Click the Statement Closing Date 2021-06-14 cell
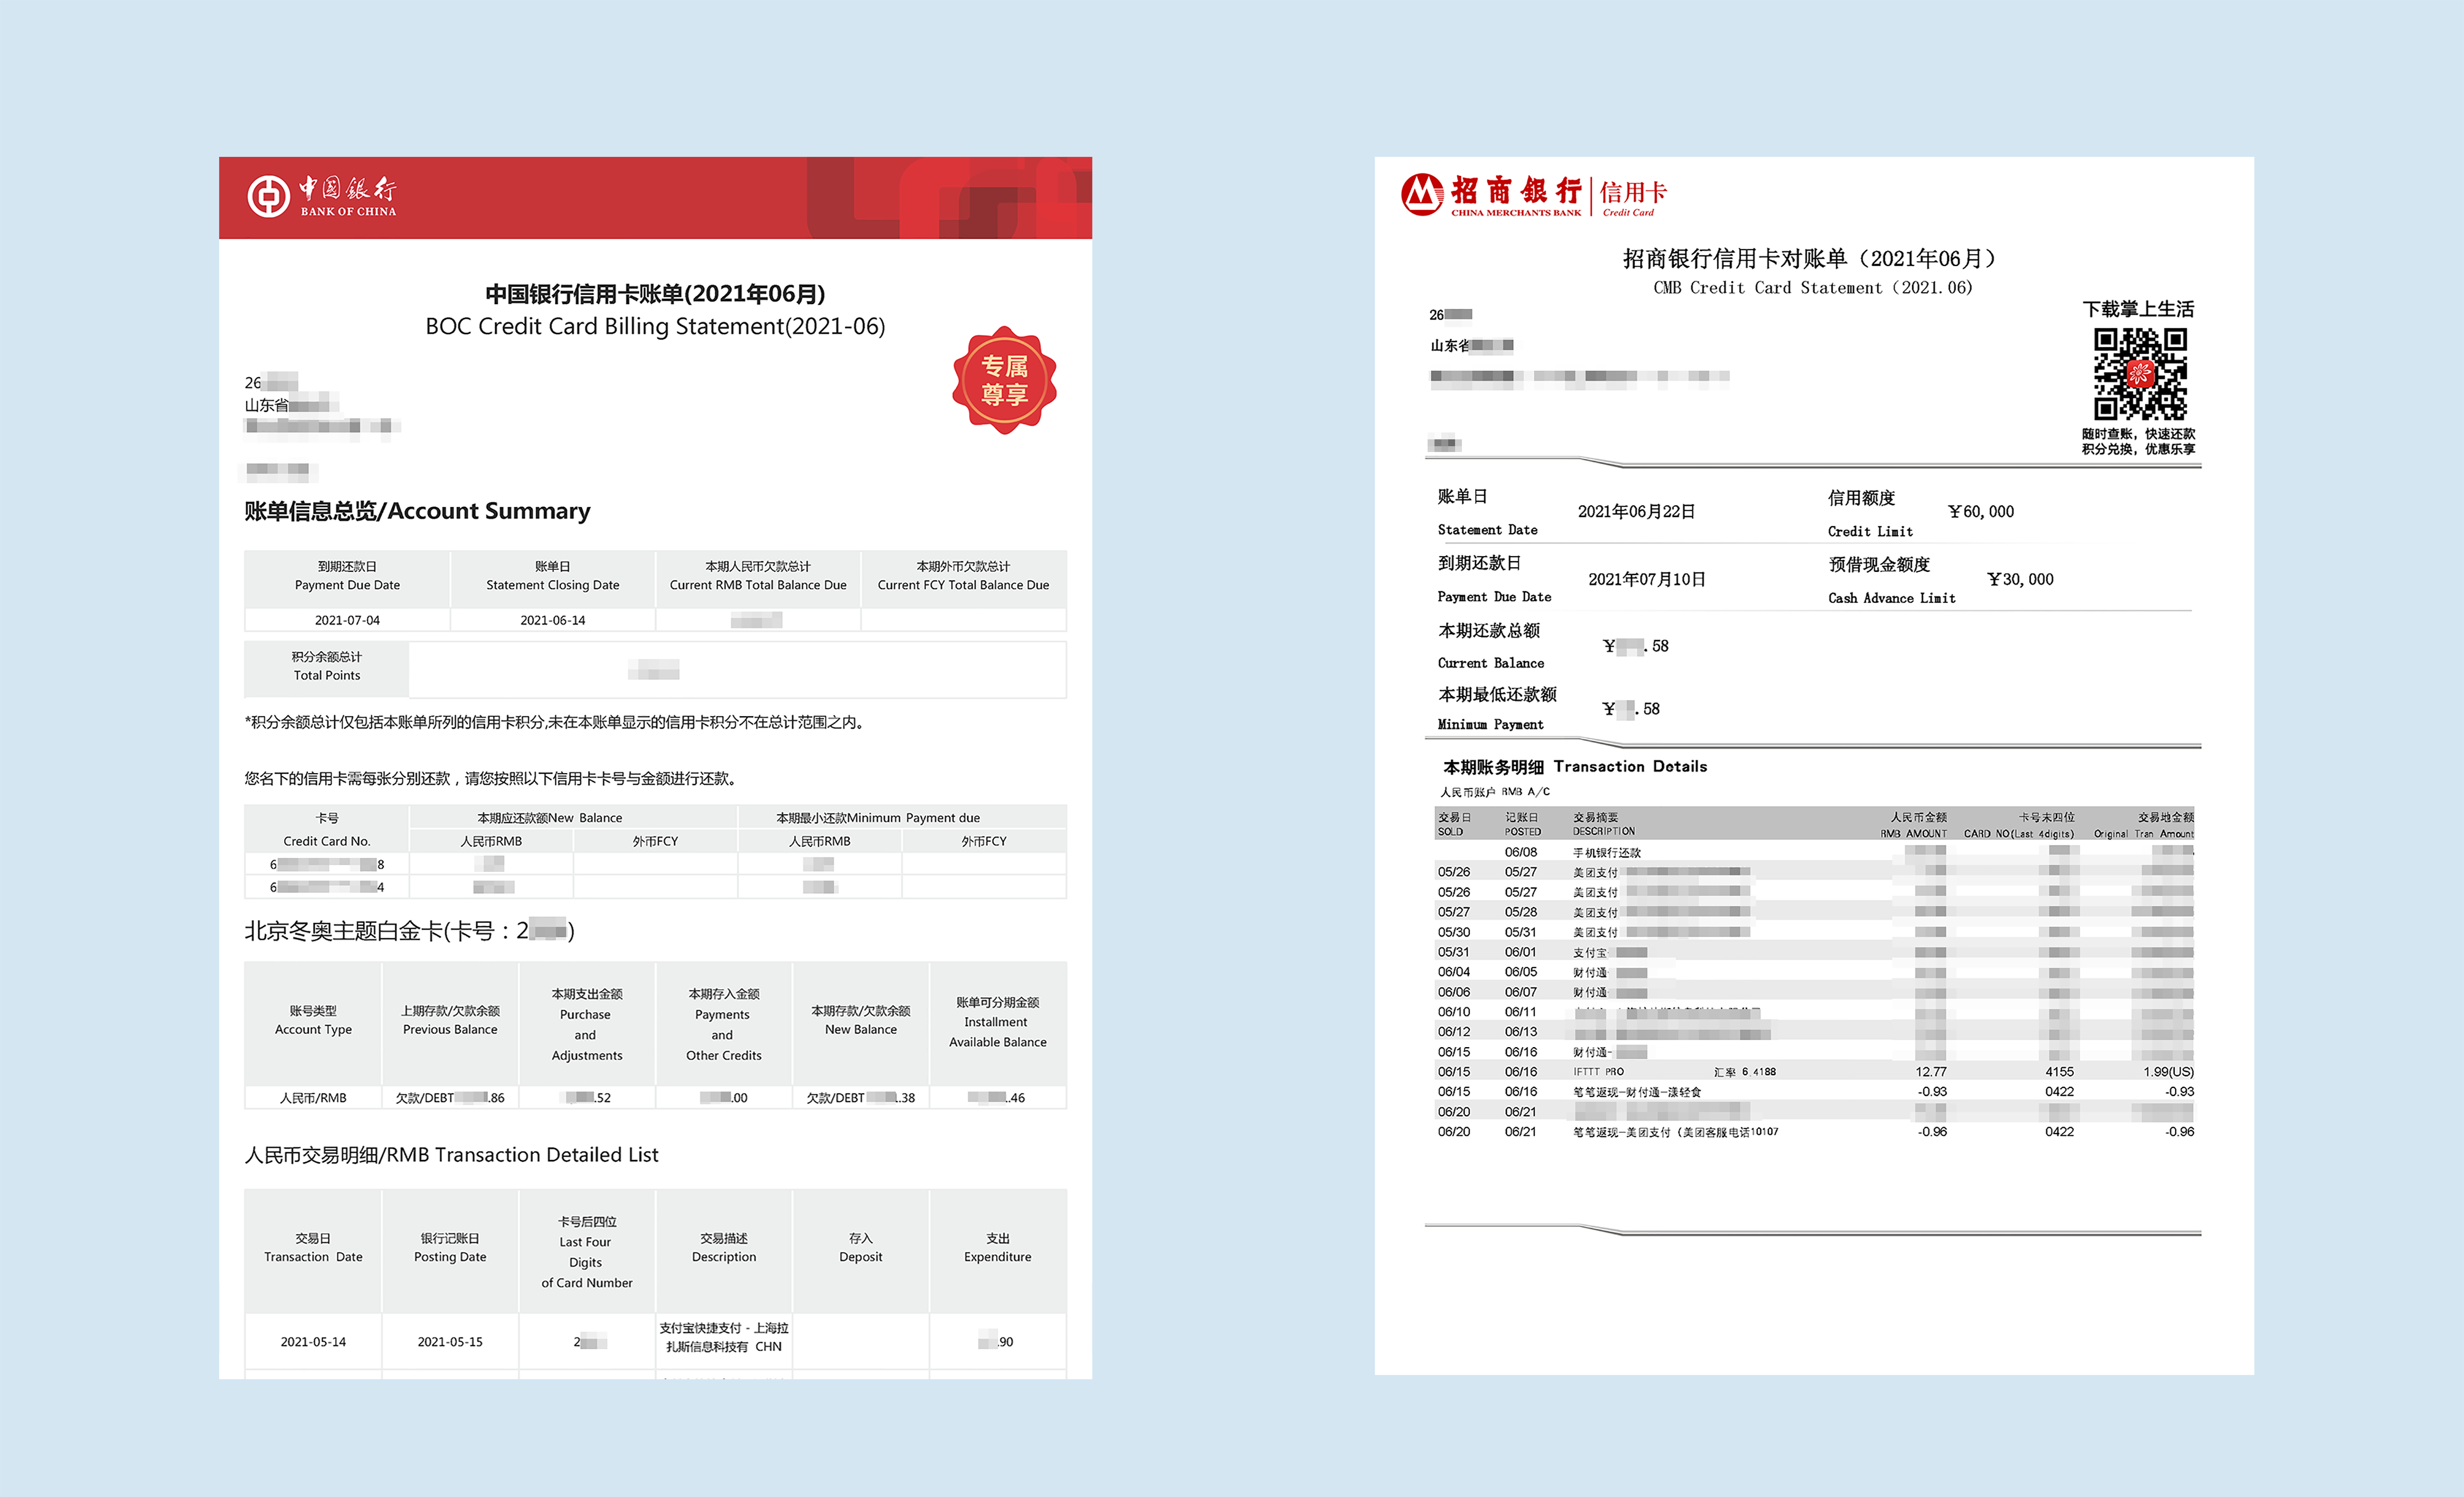This screenshot has height=1497, width=2464. click(552, 620)
